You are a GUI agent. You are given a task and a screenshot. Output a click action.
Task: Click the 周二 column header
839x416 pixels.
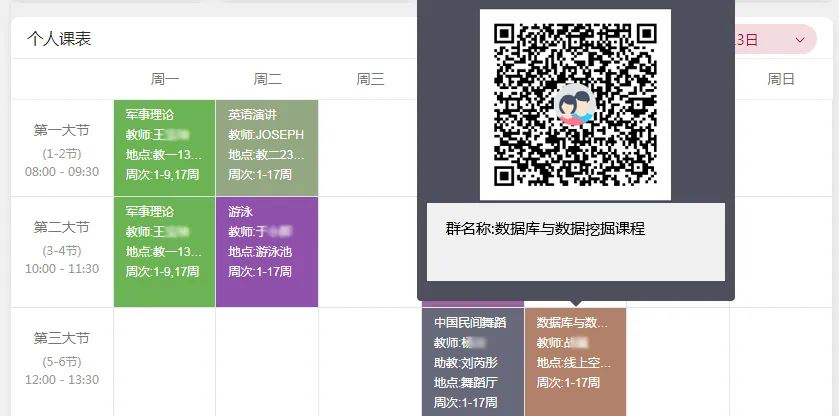(267, 79)
